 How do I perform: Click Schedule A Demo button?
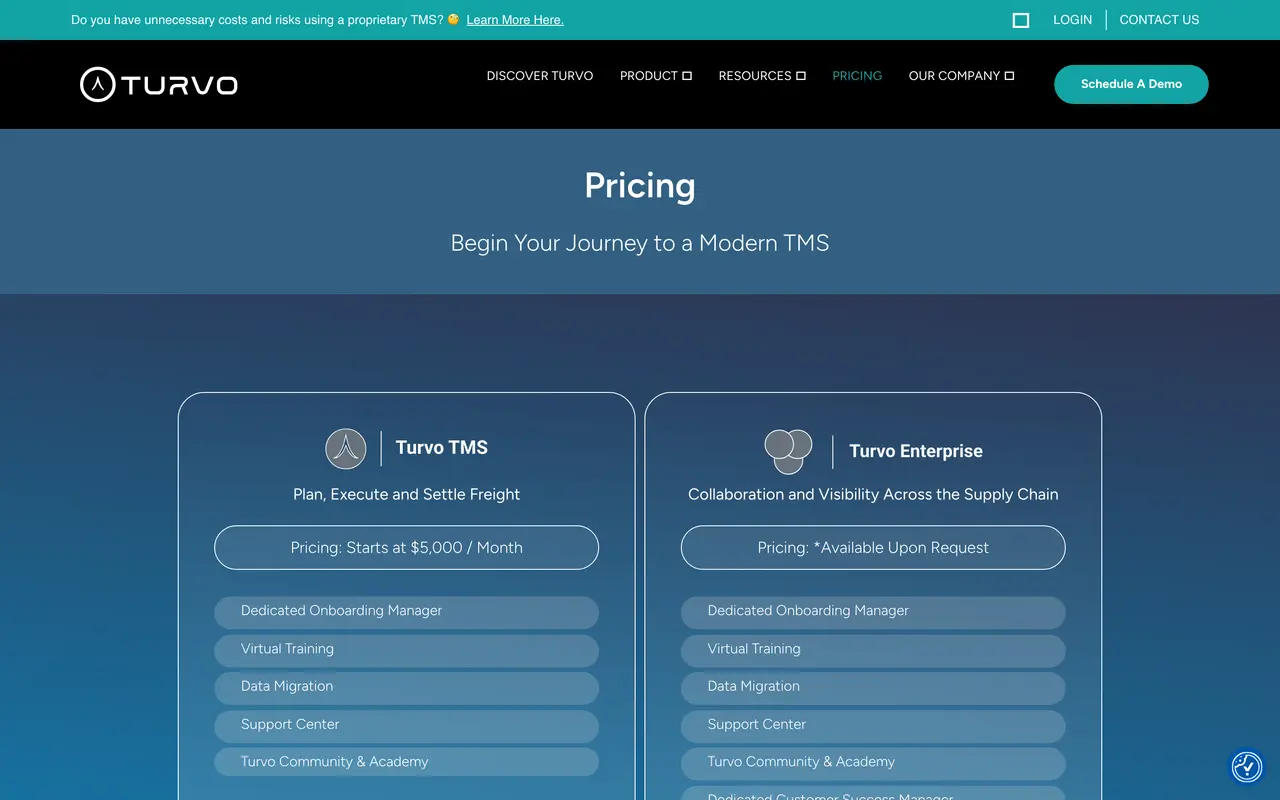point(1131,84)
